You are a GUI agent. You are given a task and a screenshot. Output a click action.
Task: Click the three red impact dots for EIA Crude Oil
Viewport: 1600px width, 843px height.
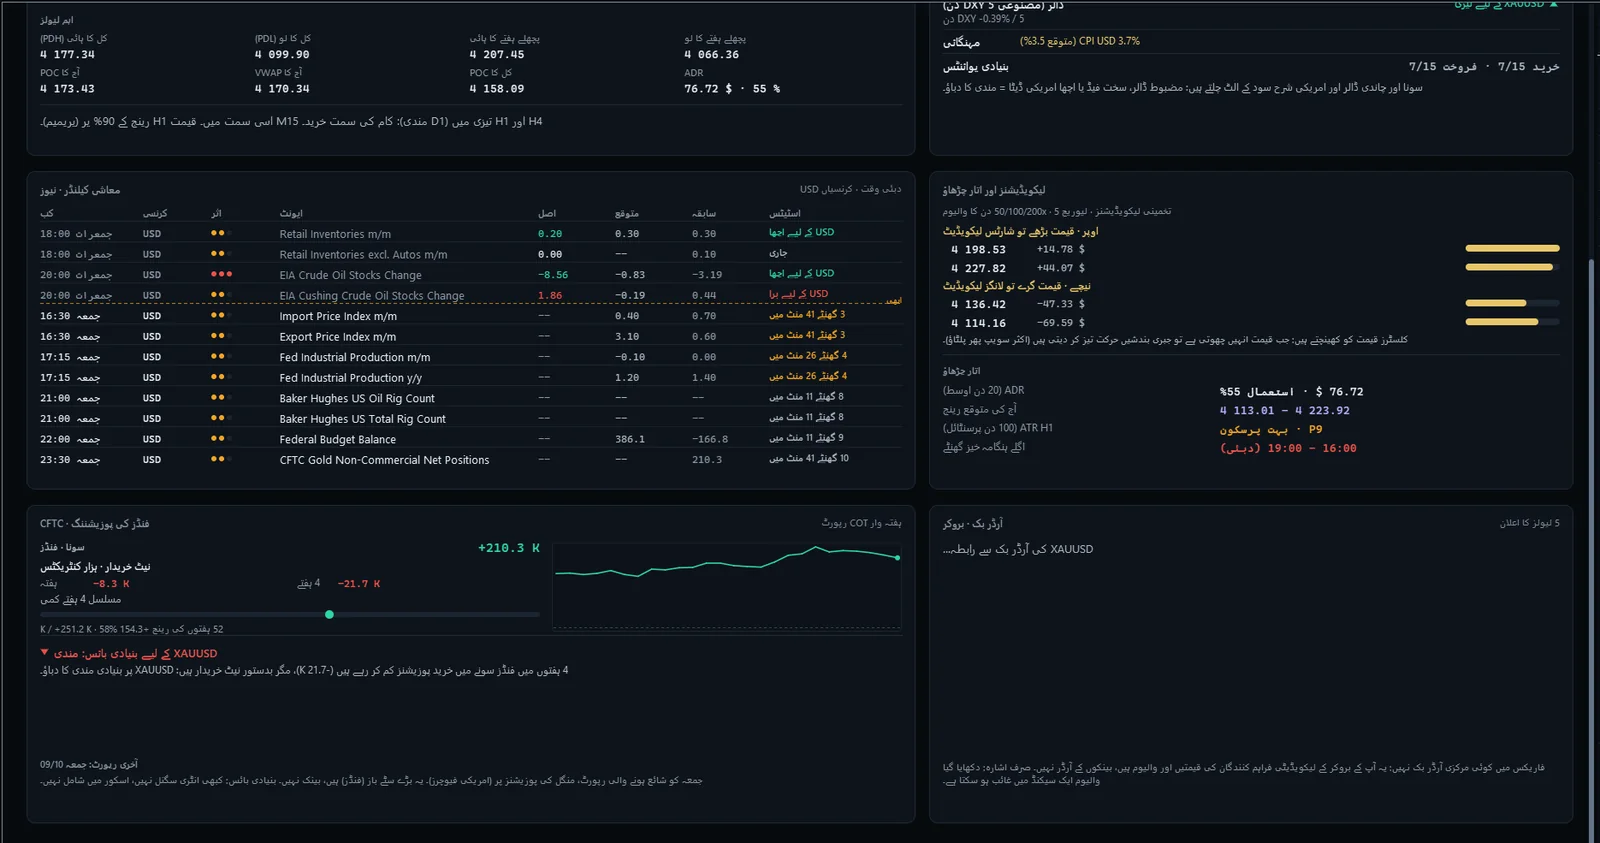[221, 274]
